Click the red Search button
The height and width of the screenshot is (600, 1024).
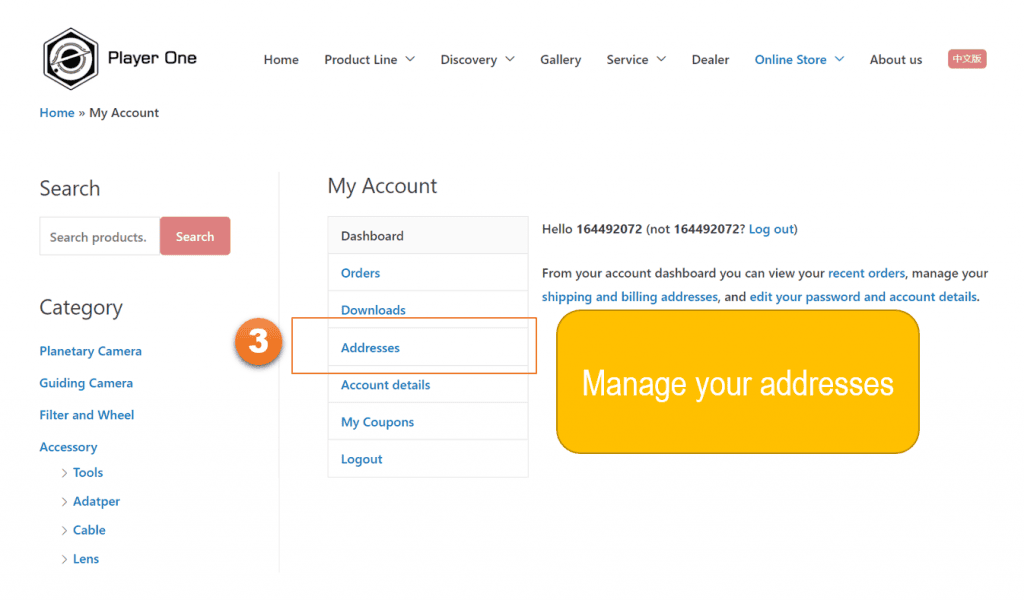[x=195, y=237]
